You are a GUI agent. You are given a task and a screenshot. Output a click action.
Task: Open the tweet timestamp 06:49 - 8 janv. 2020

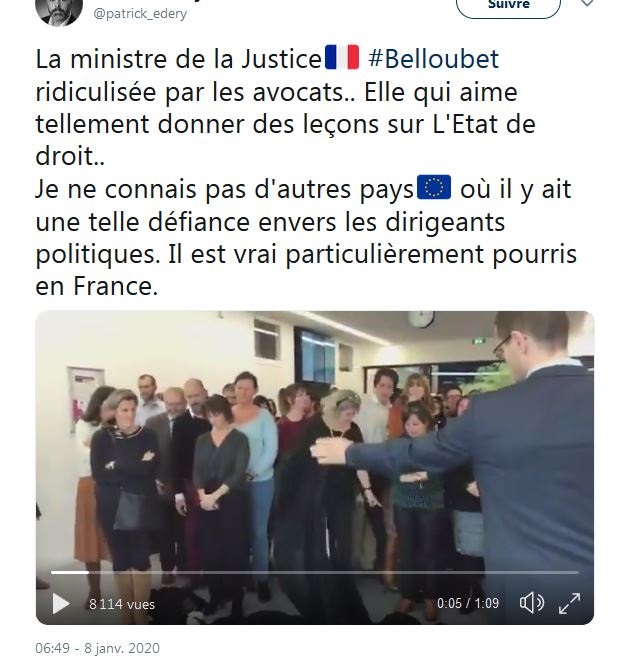[97, 648]
